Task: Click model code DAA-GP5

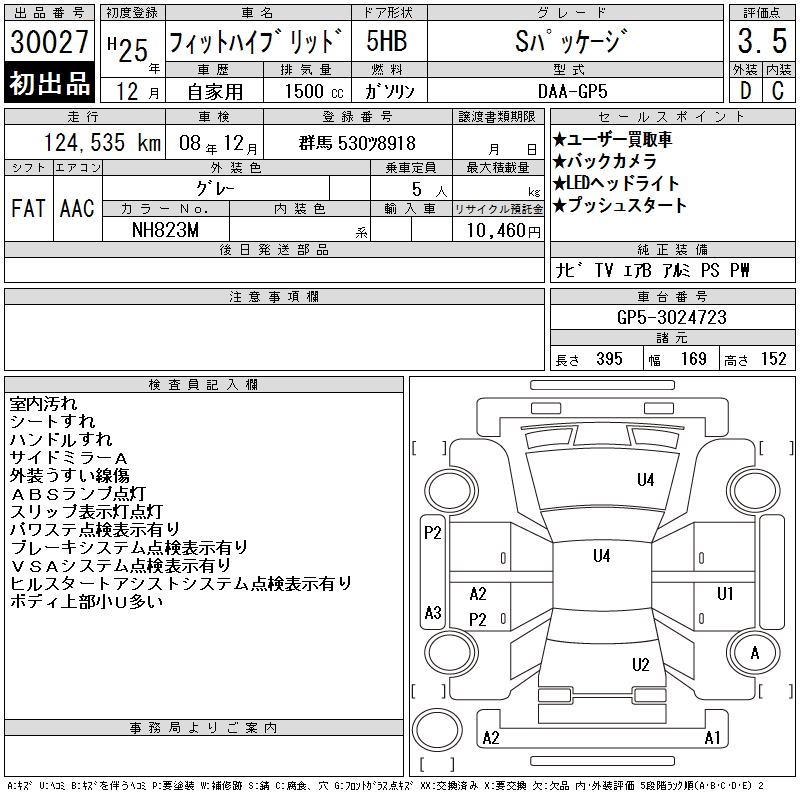Action: [572, 91]
